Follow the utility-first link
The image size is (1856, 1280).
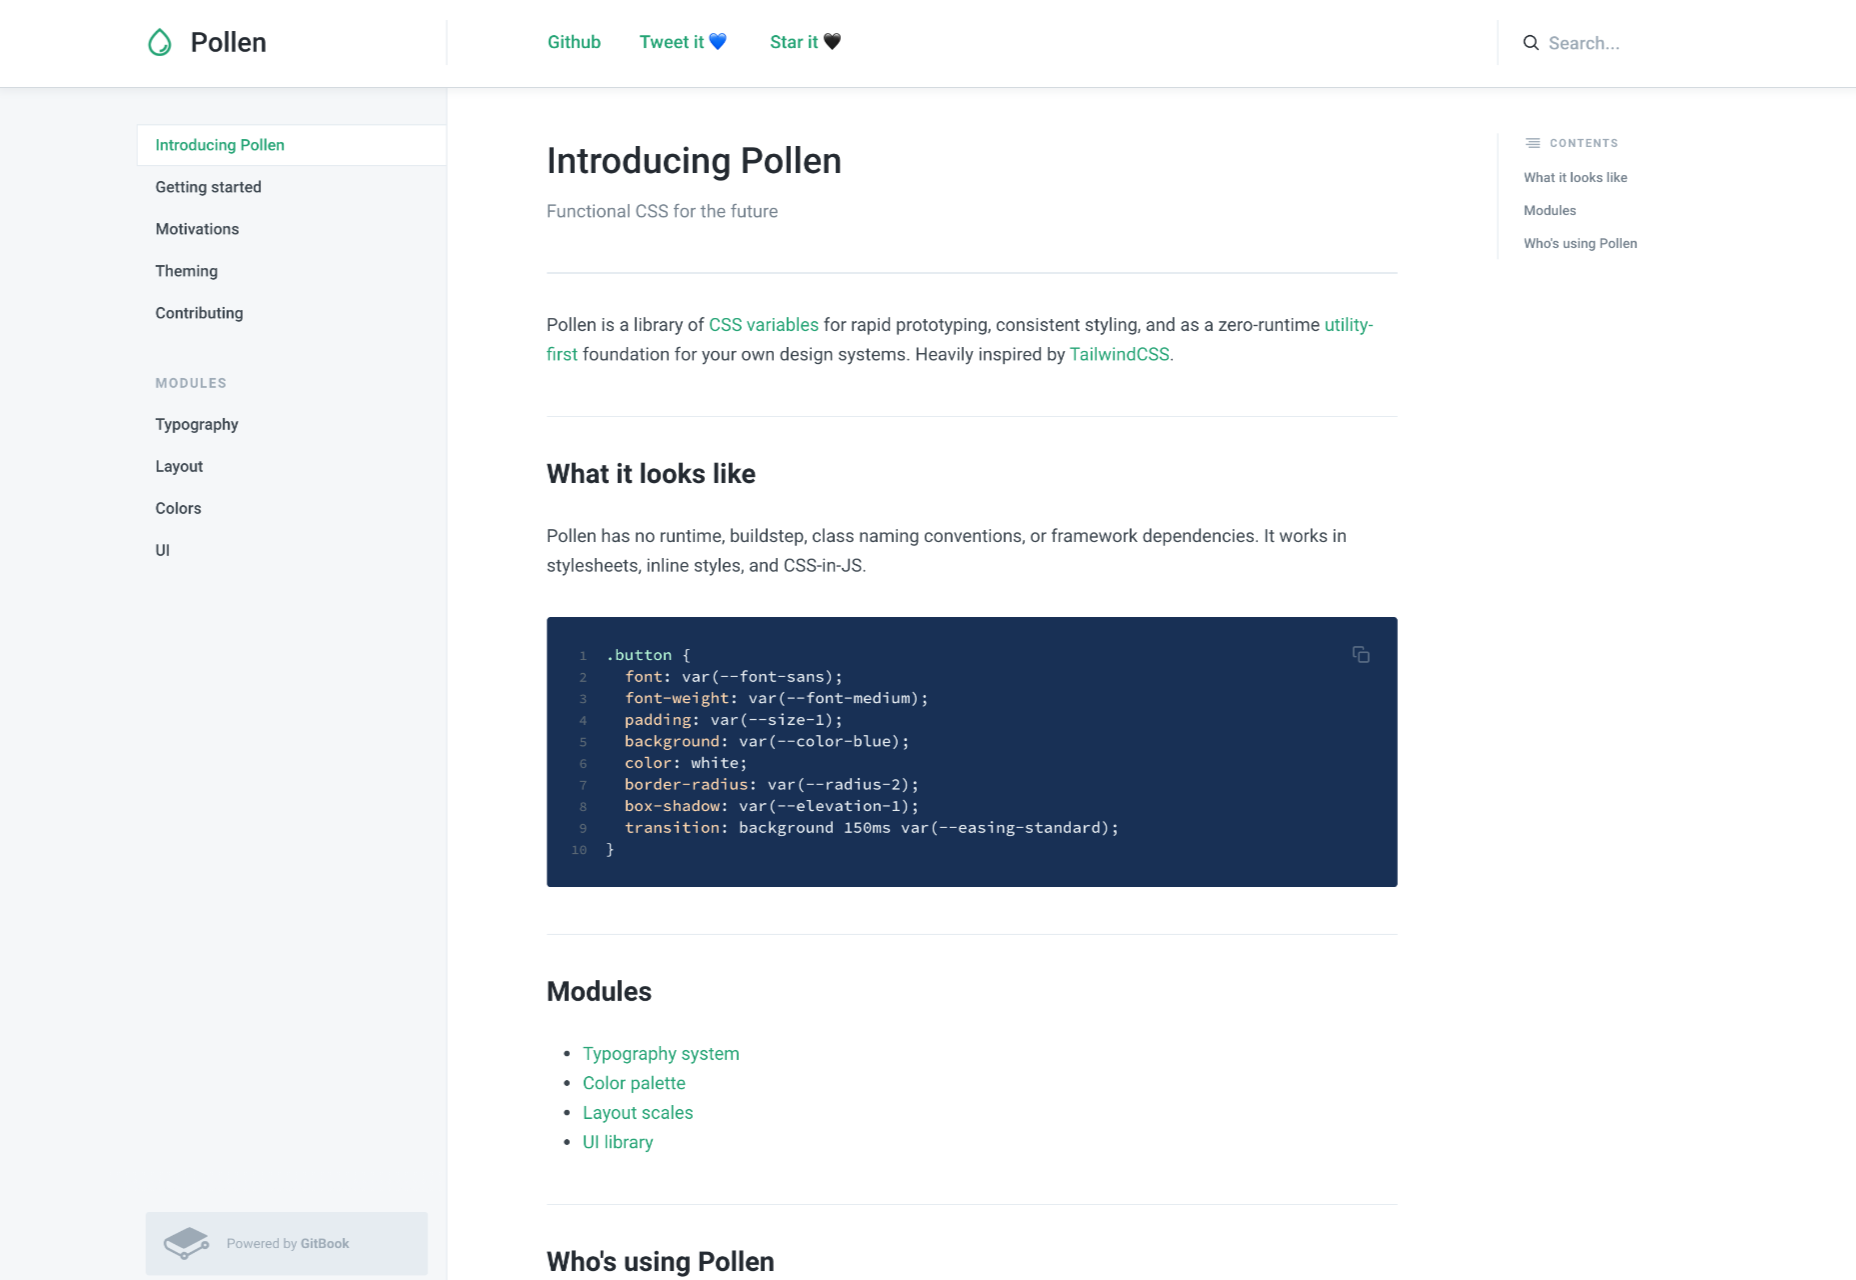(1348, 325)
